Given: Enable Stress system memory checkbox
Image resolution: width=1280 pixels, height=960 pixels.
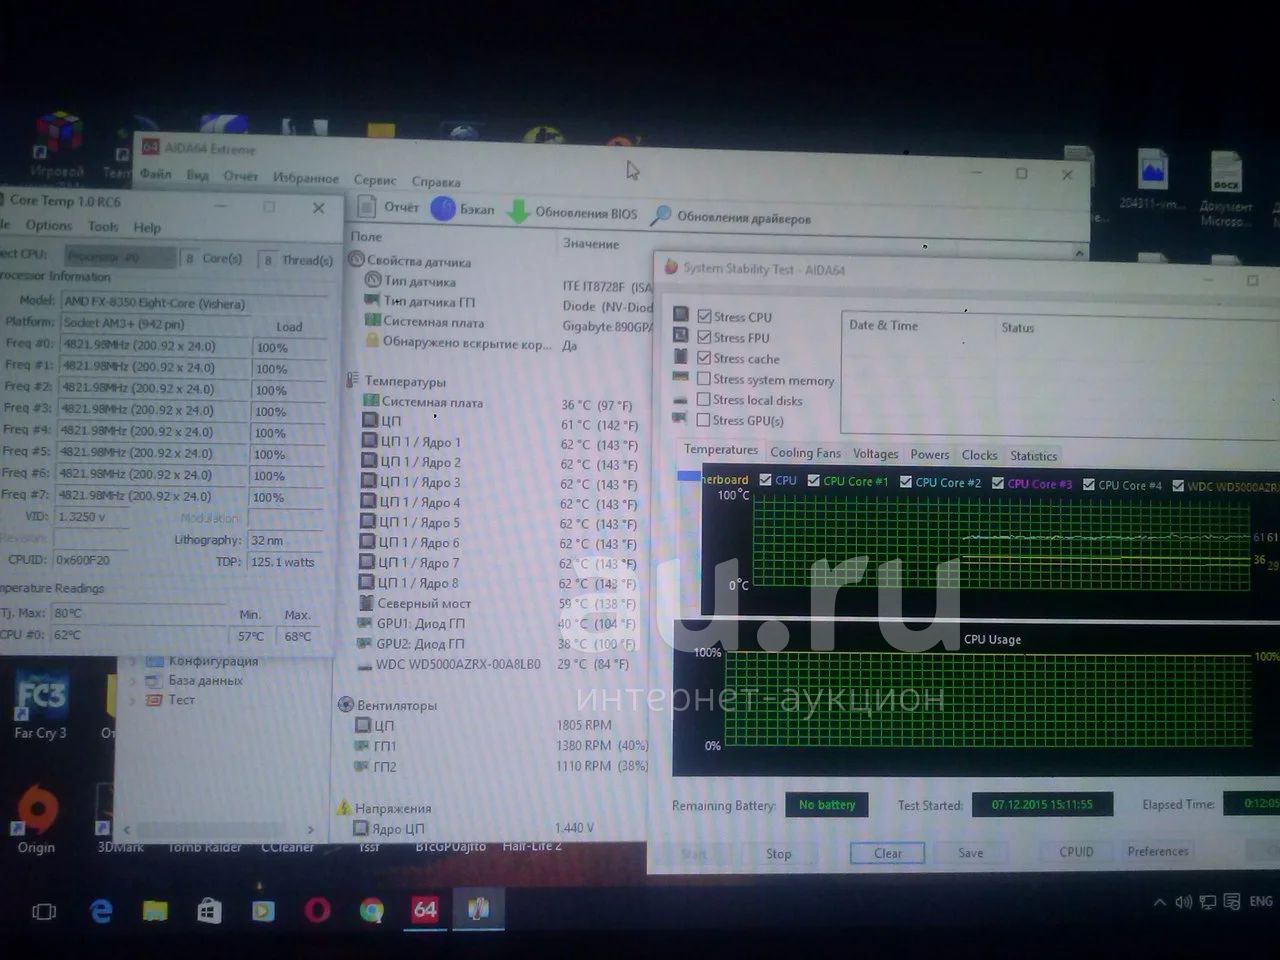Looking at the screenshot, I should 704,379.
